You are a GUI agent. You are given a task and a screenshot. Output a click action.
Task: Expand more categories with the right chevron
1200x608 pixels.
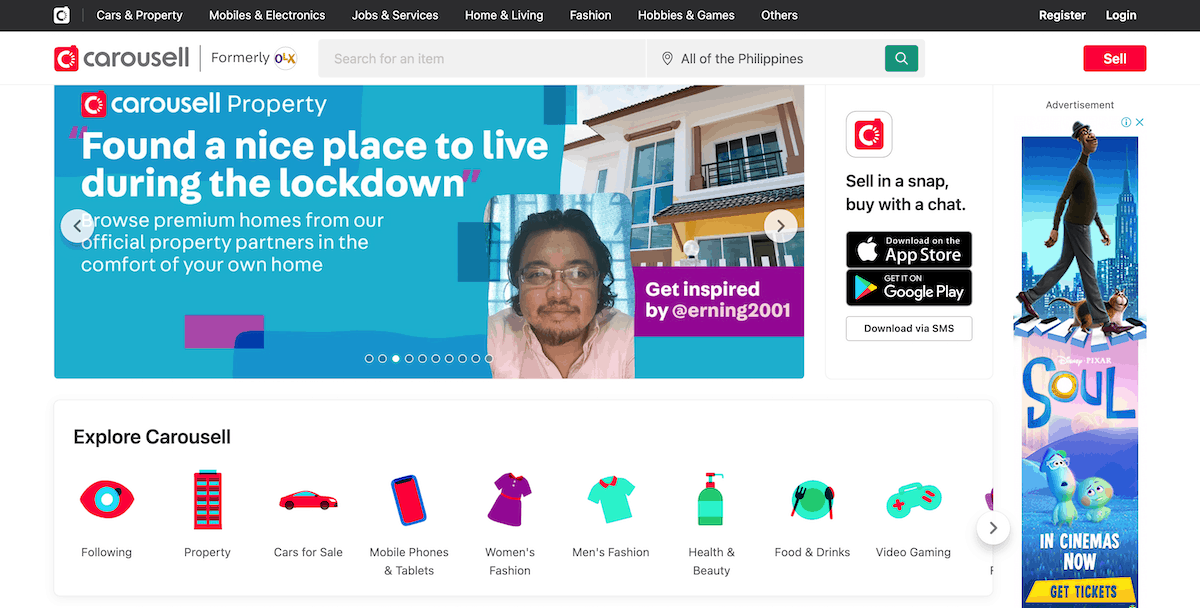(993, 527)
